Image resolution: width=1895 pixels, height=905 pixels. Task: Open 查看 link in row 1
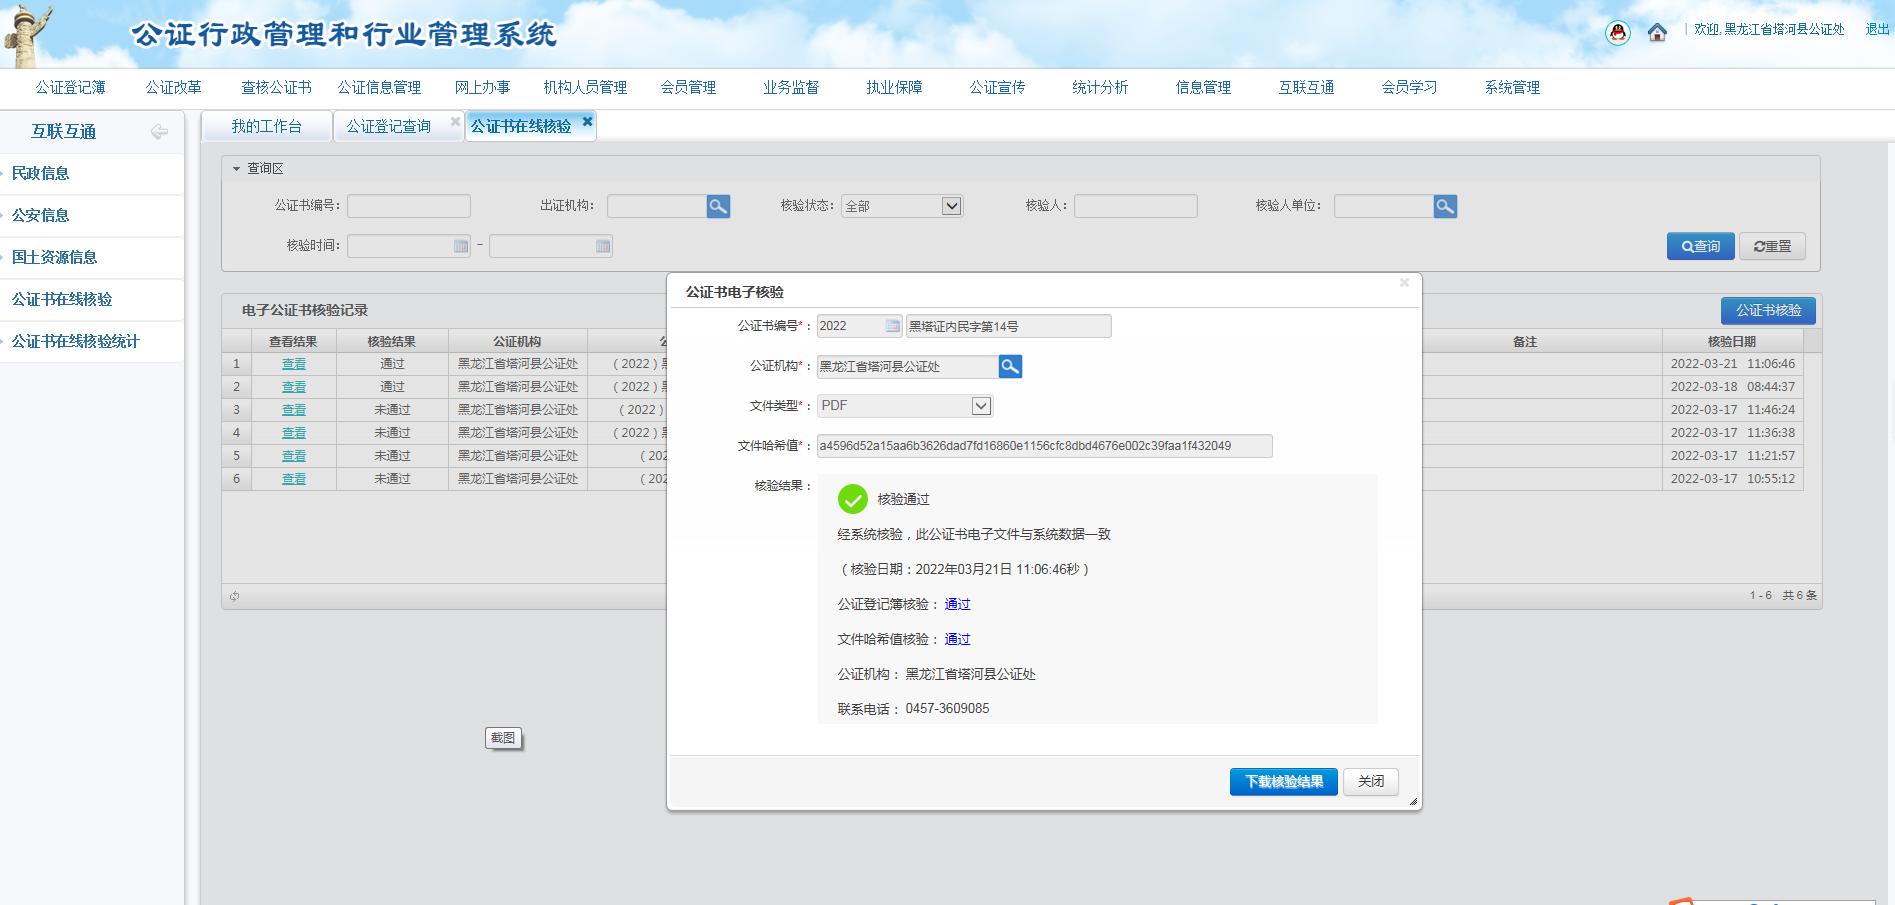coord(293,364)
